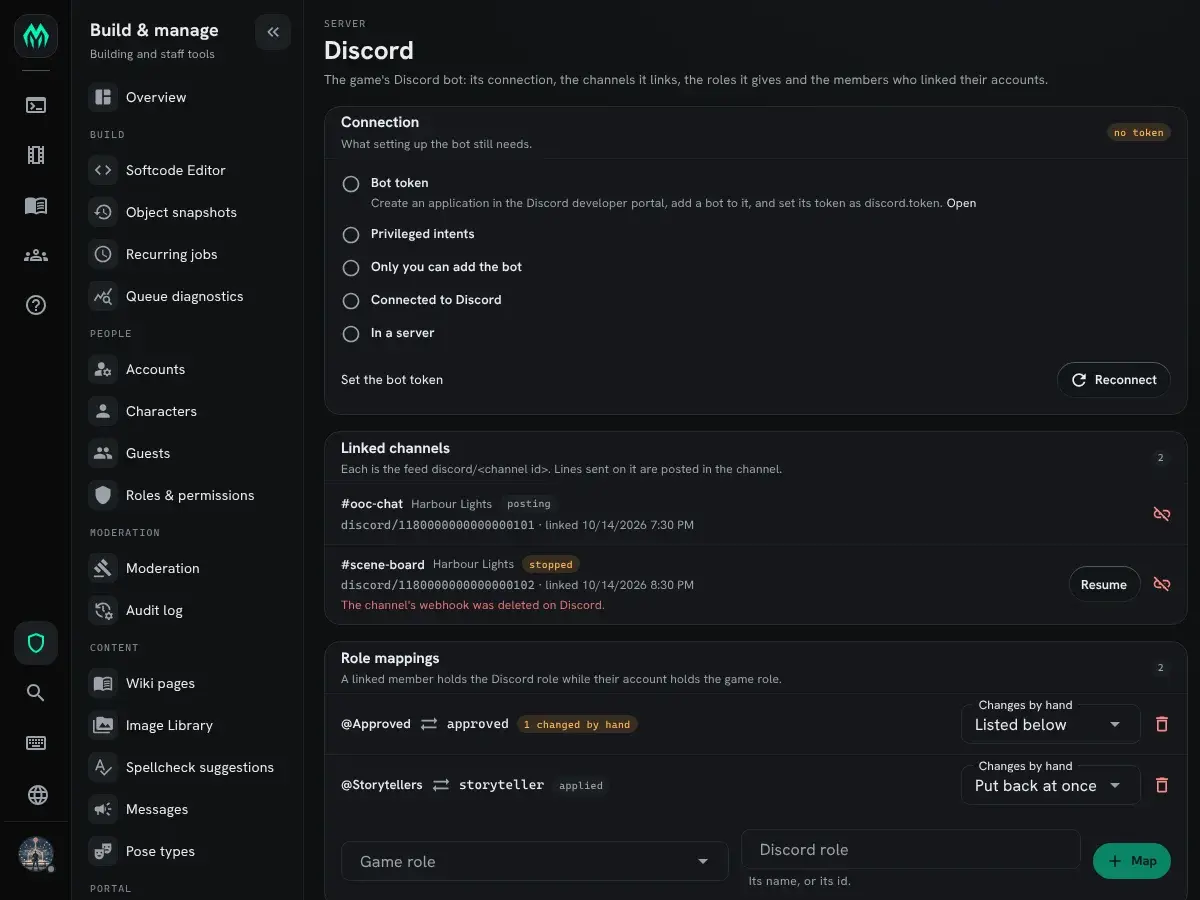Screen dimensions: 1200x900
Task: Resume the #scene-board channel
Action: tap(1104, 585)
